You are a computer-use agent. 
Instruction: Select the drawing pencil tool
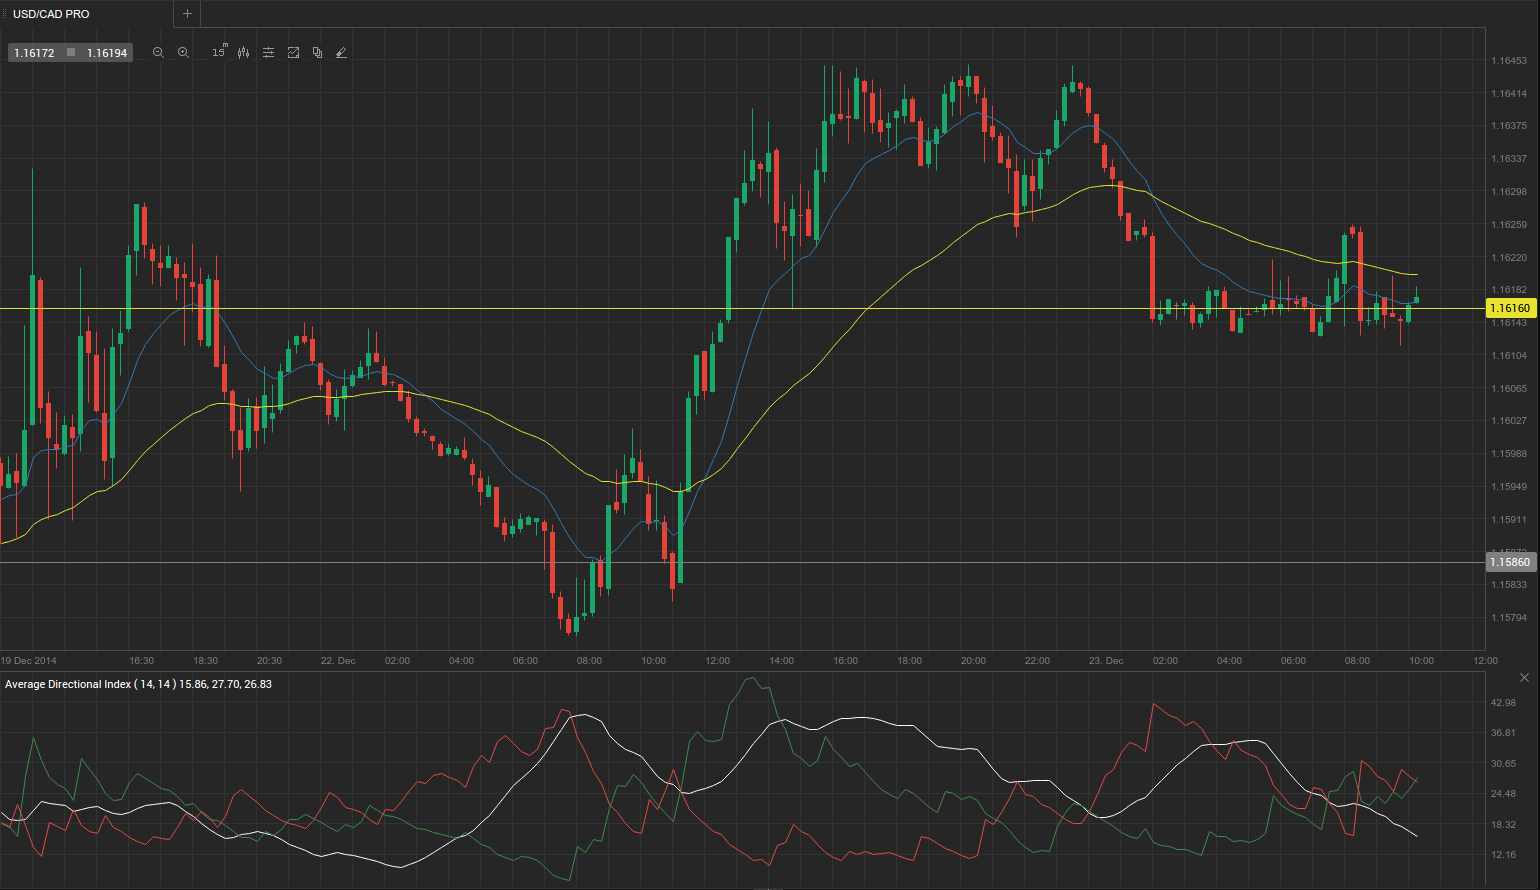click(341, 53)
